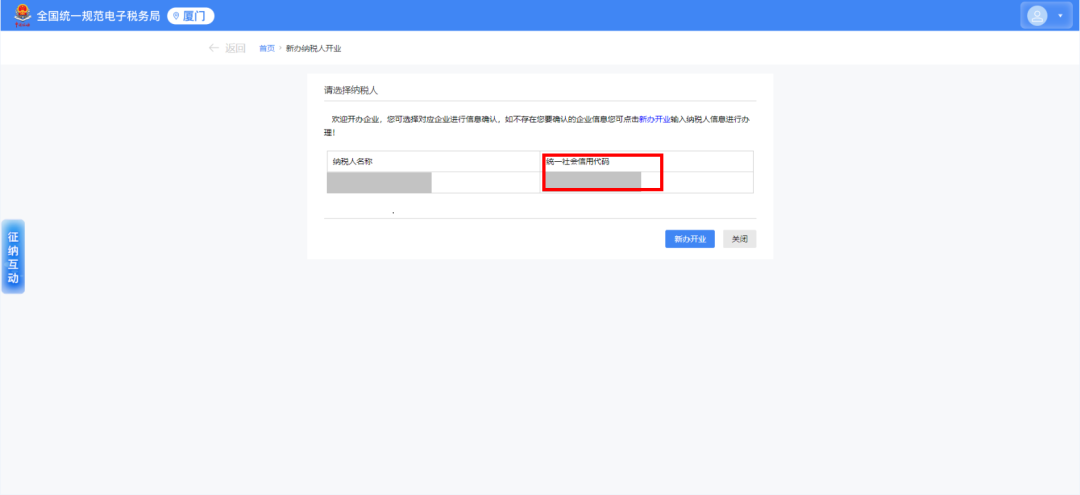
Task: Open the 首页 breadcrumb link
Action: point(267,48)
